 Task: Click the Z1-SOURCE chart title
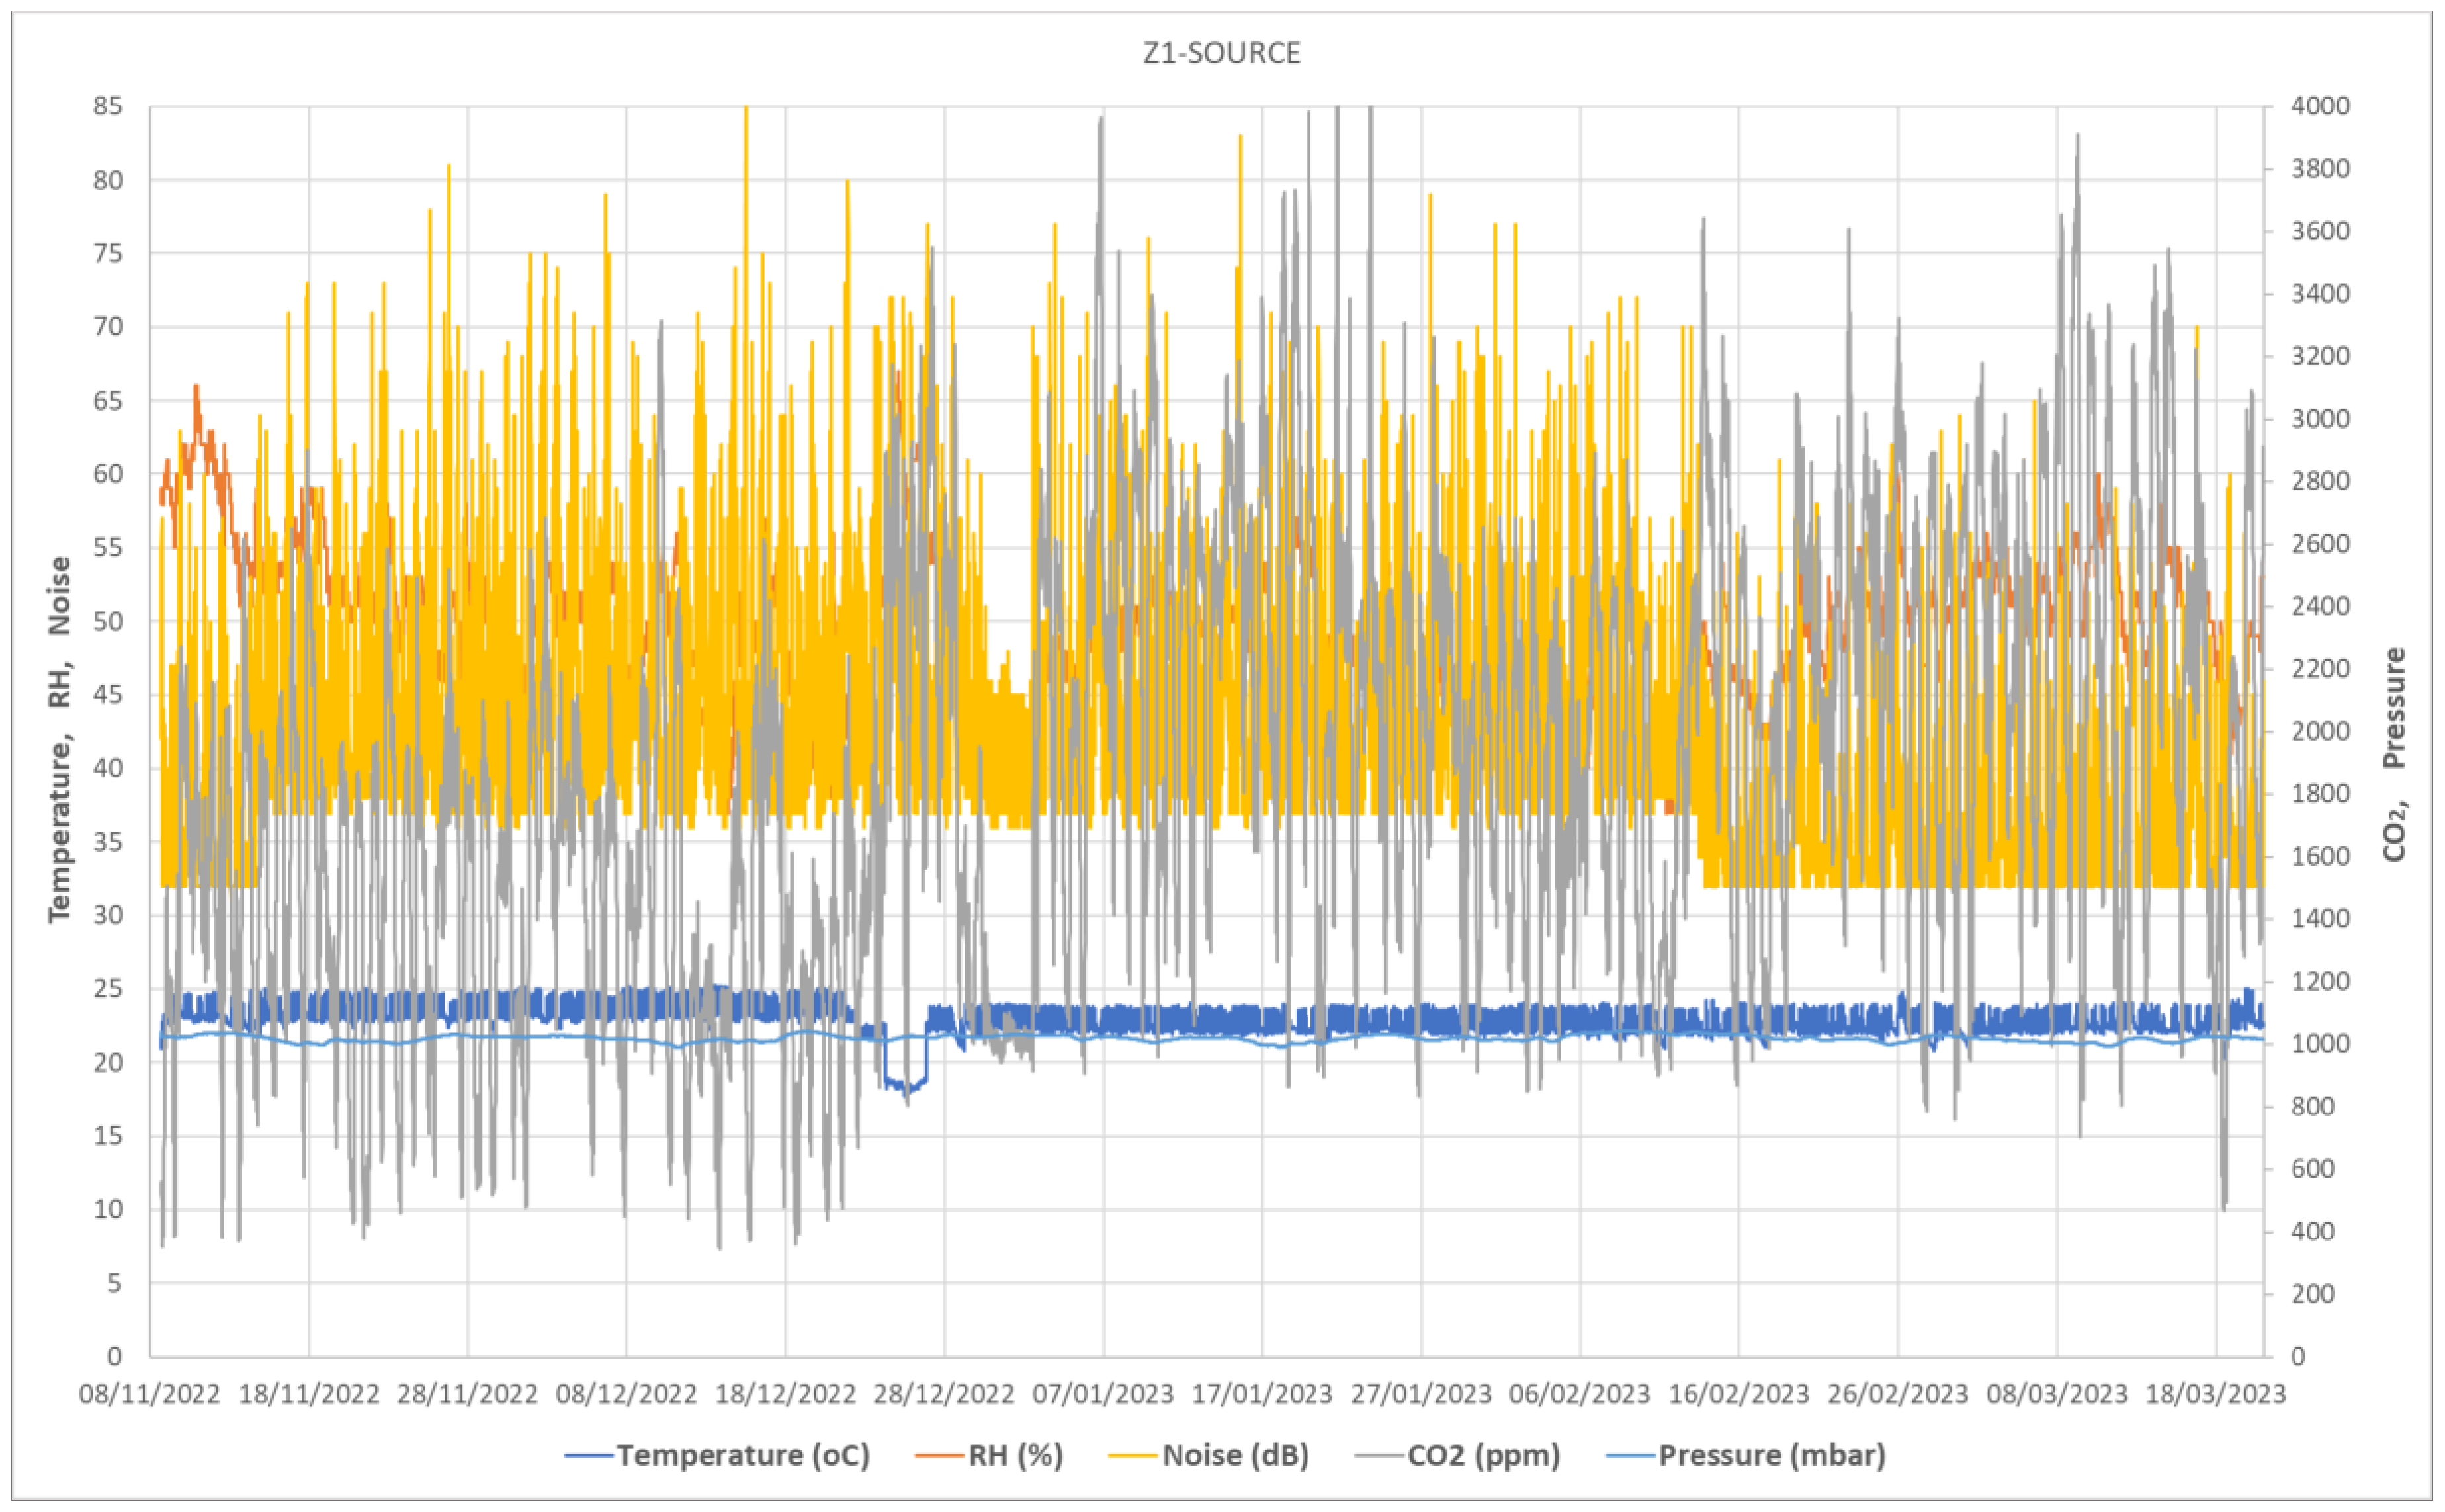(x=1221, y=53)
